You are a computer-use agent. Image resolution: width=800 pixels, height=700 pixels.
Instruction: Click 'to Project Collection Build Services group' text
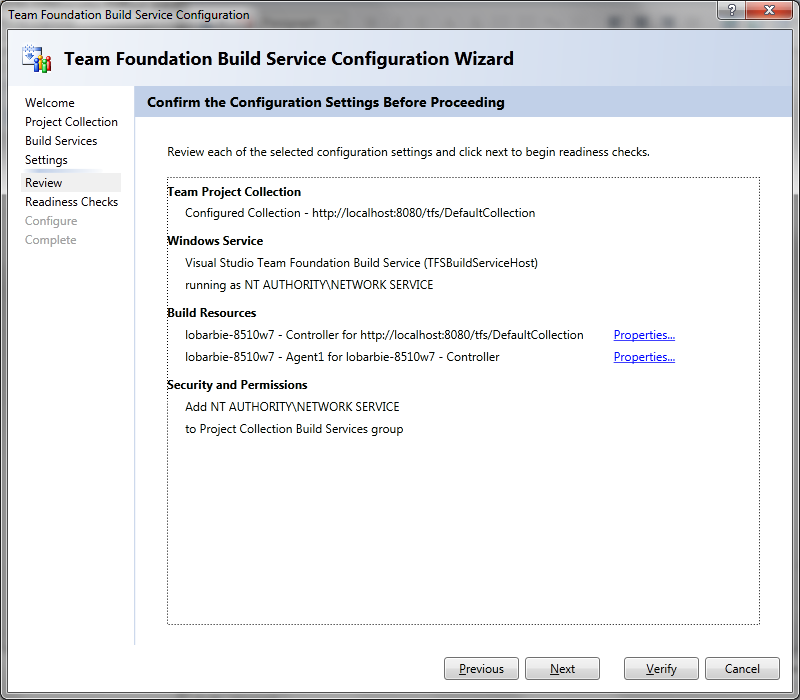[x=294, y=429]
